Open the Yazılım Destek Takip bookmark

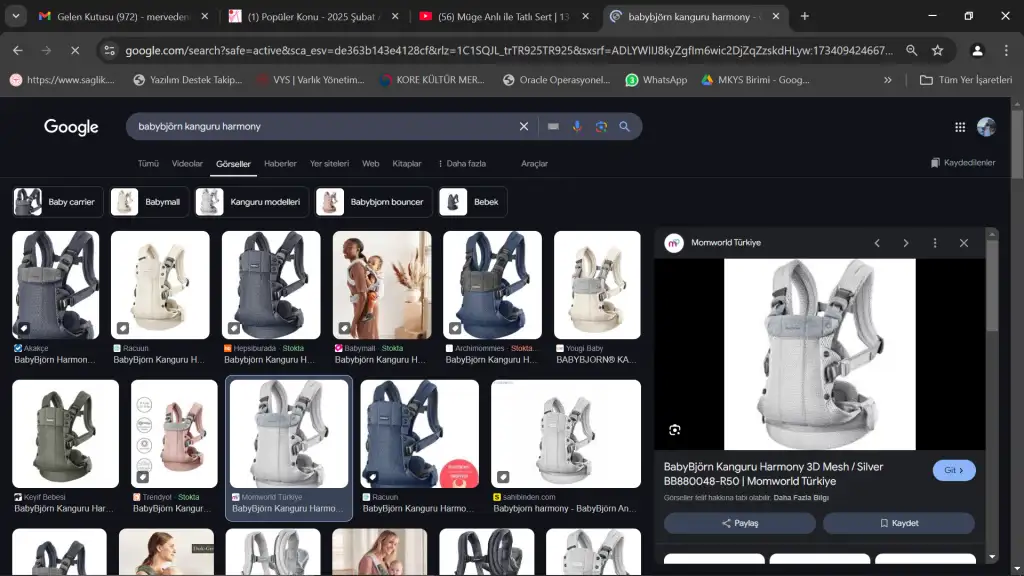(x=187, y=80)
